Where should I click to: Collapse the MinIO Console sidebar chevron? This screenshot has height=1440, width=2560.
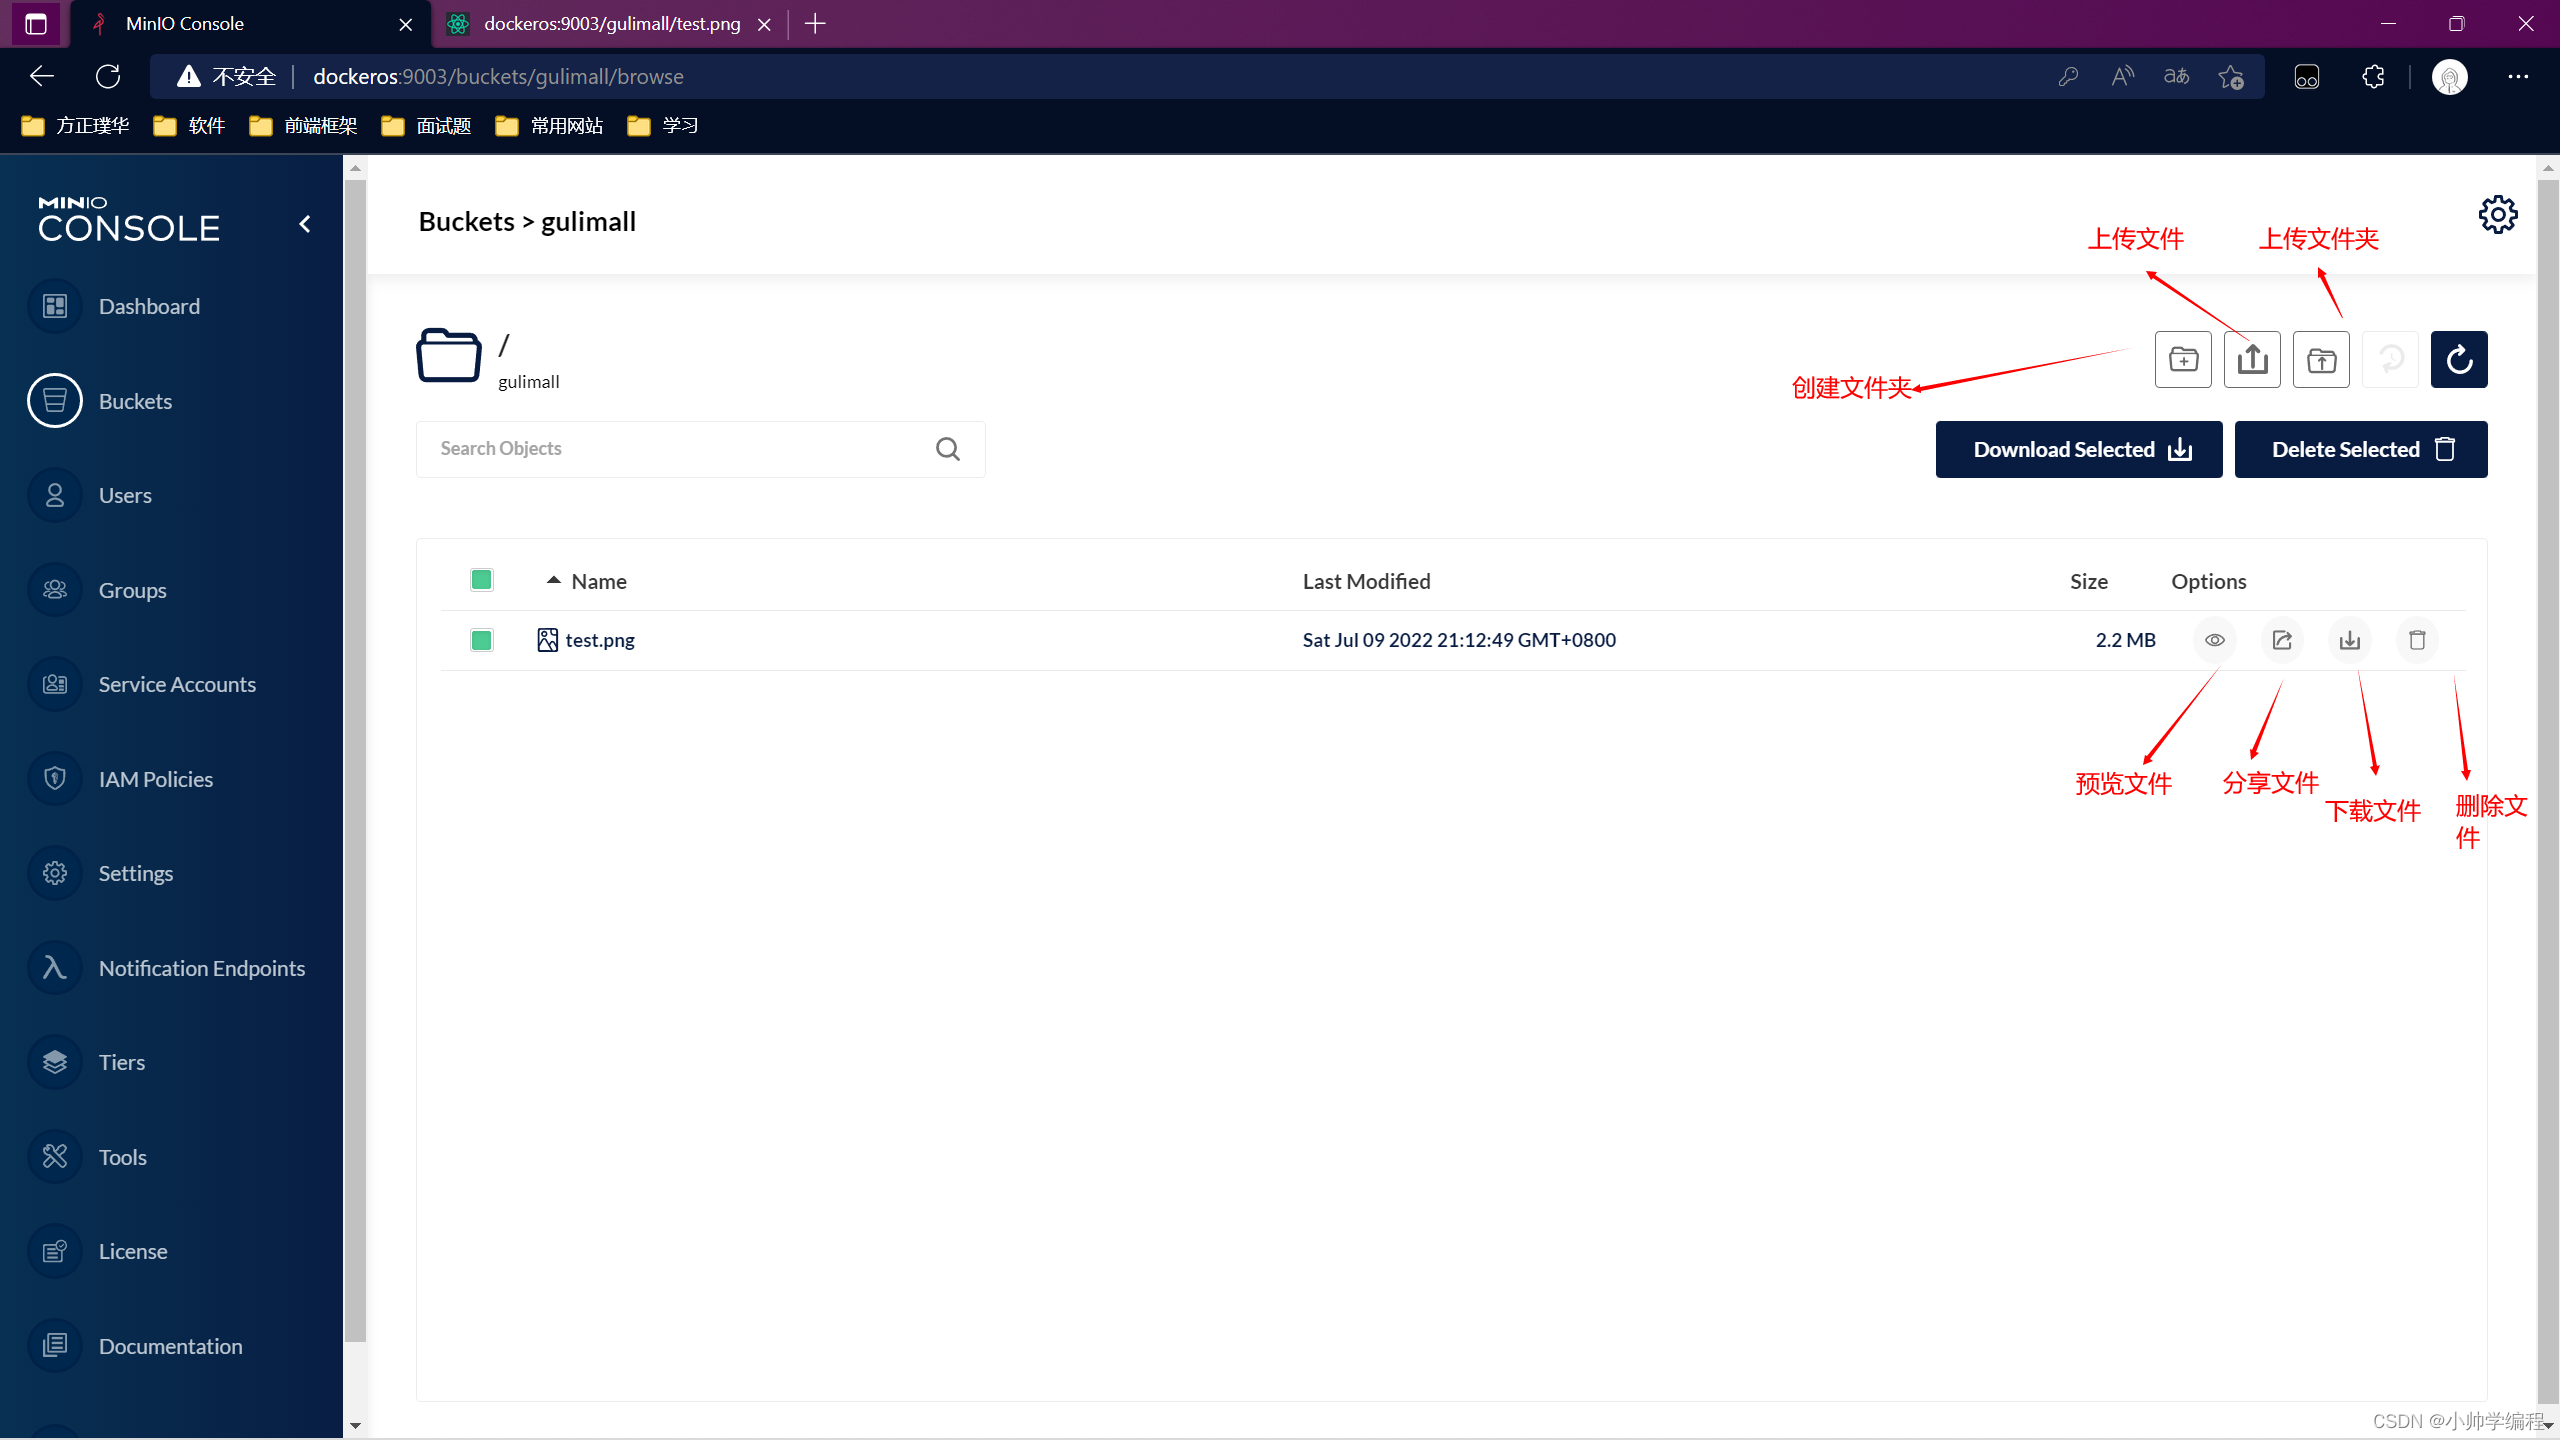pyautogui.click(x=305, y=224)
